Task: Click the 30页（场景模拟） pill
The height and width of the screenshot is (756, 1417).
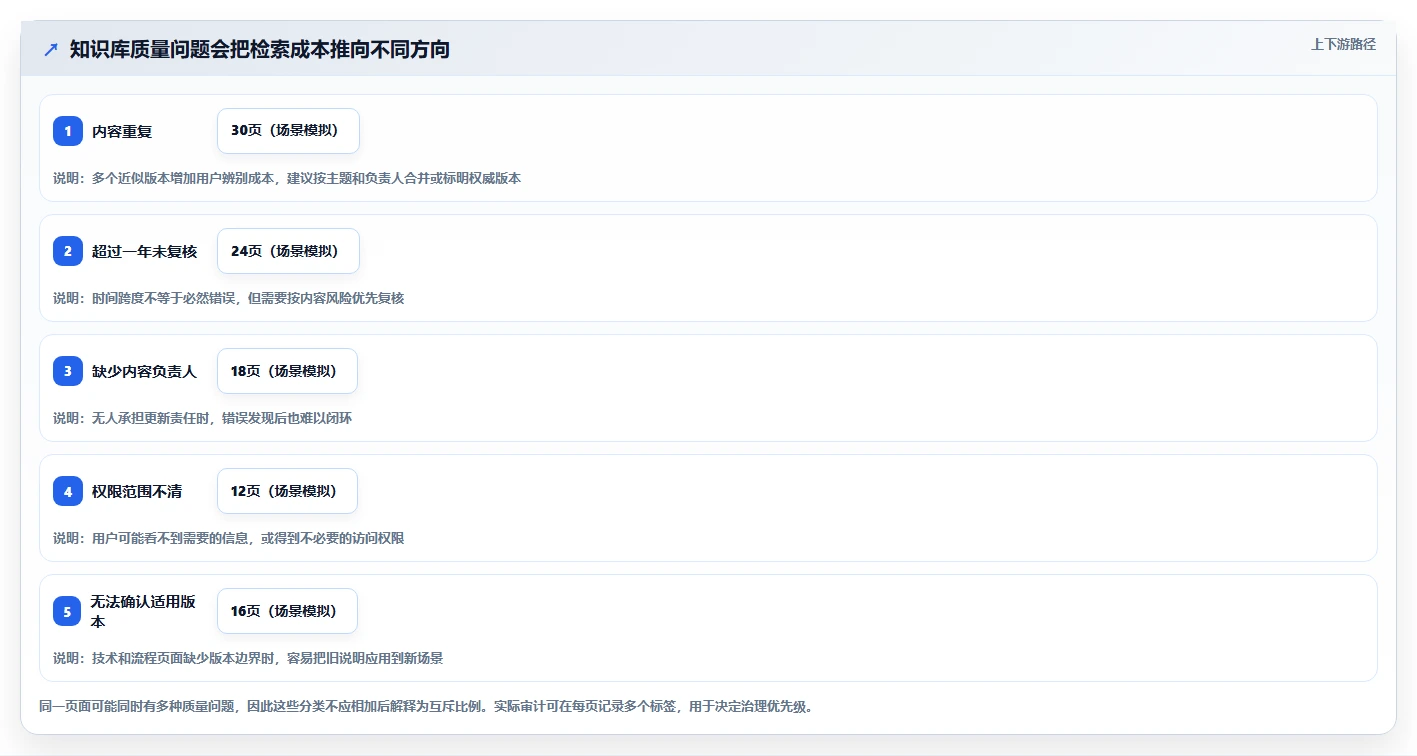Action: pos(288,131)
